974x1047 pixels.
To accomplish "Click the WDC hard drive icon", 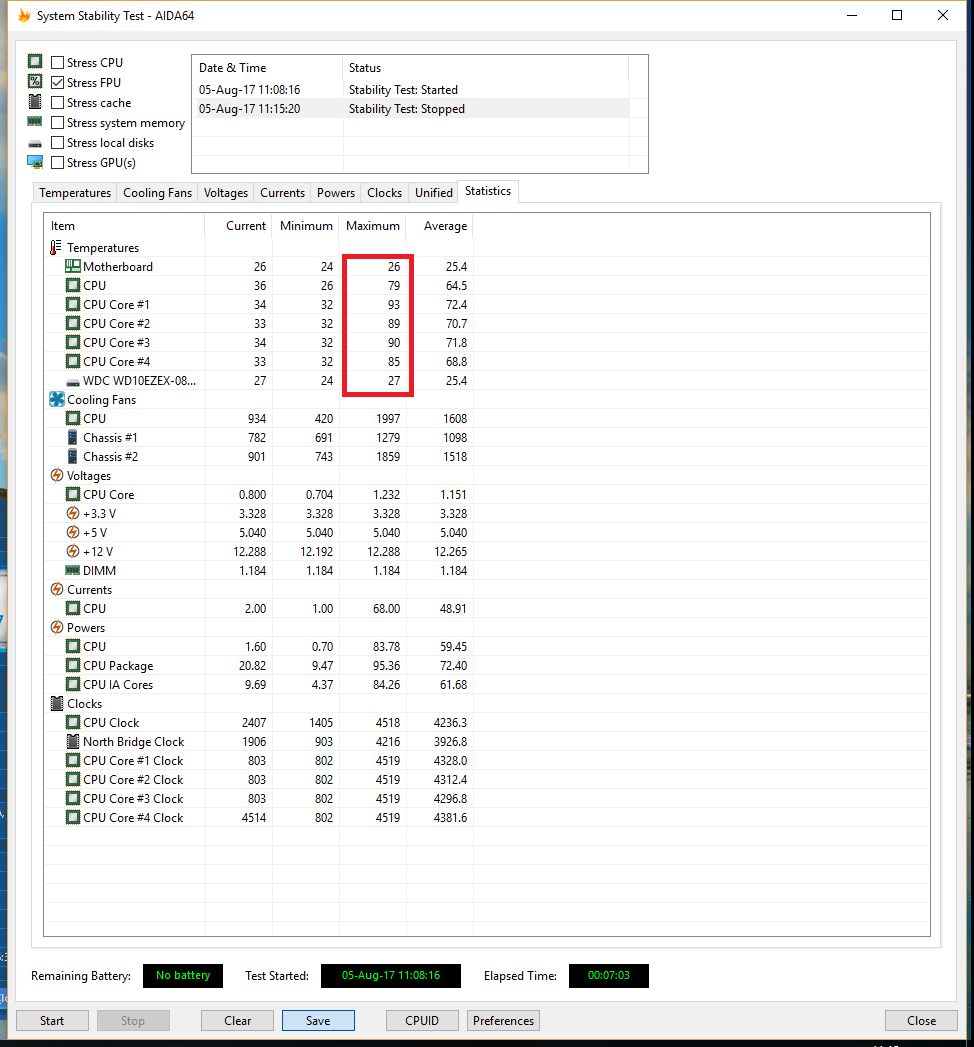I will point(72,381).
